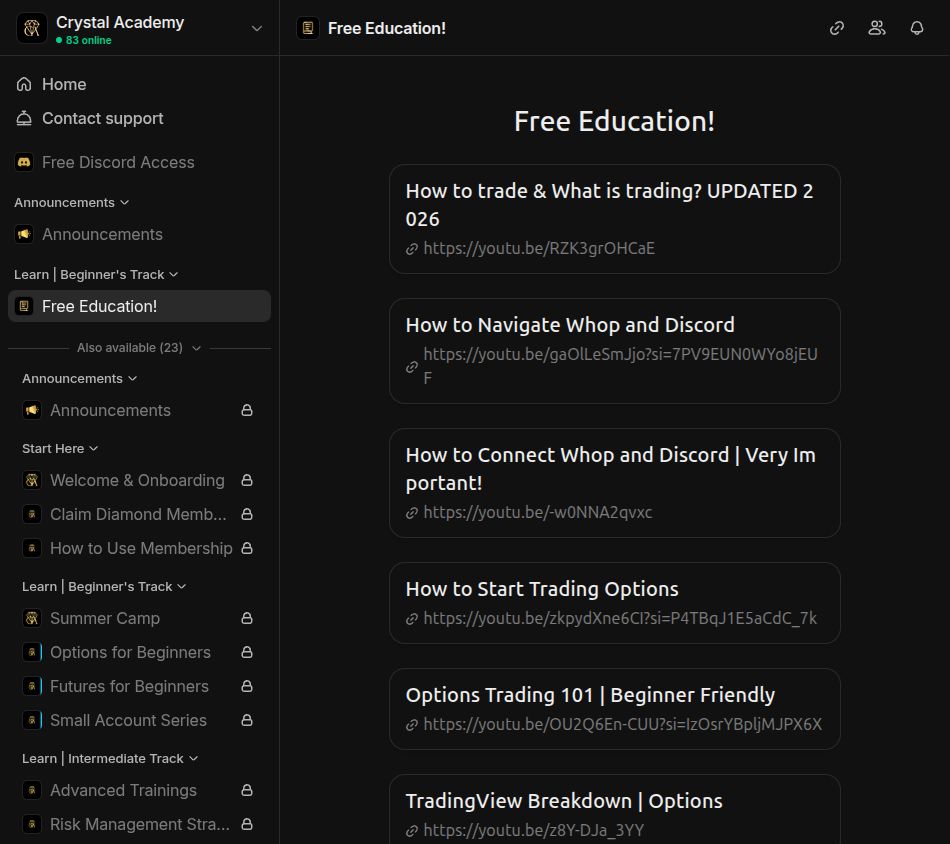Click the Discord icon beside Free Discord Access
Screen dimensions: 950x844
click(x=24, y=162)
